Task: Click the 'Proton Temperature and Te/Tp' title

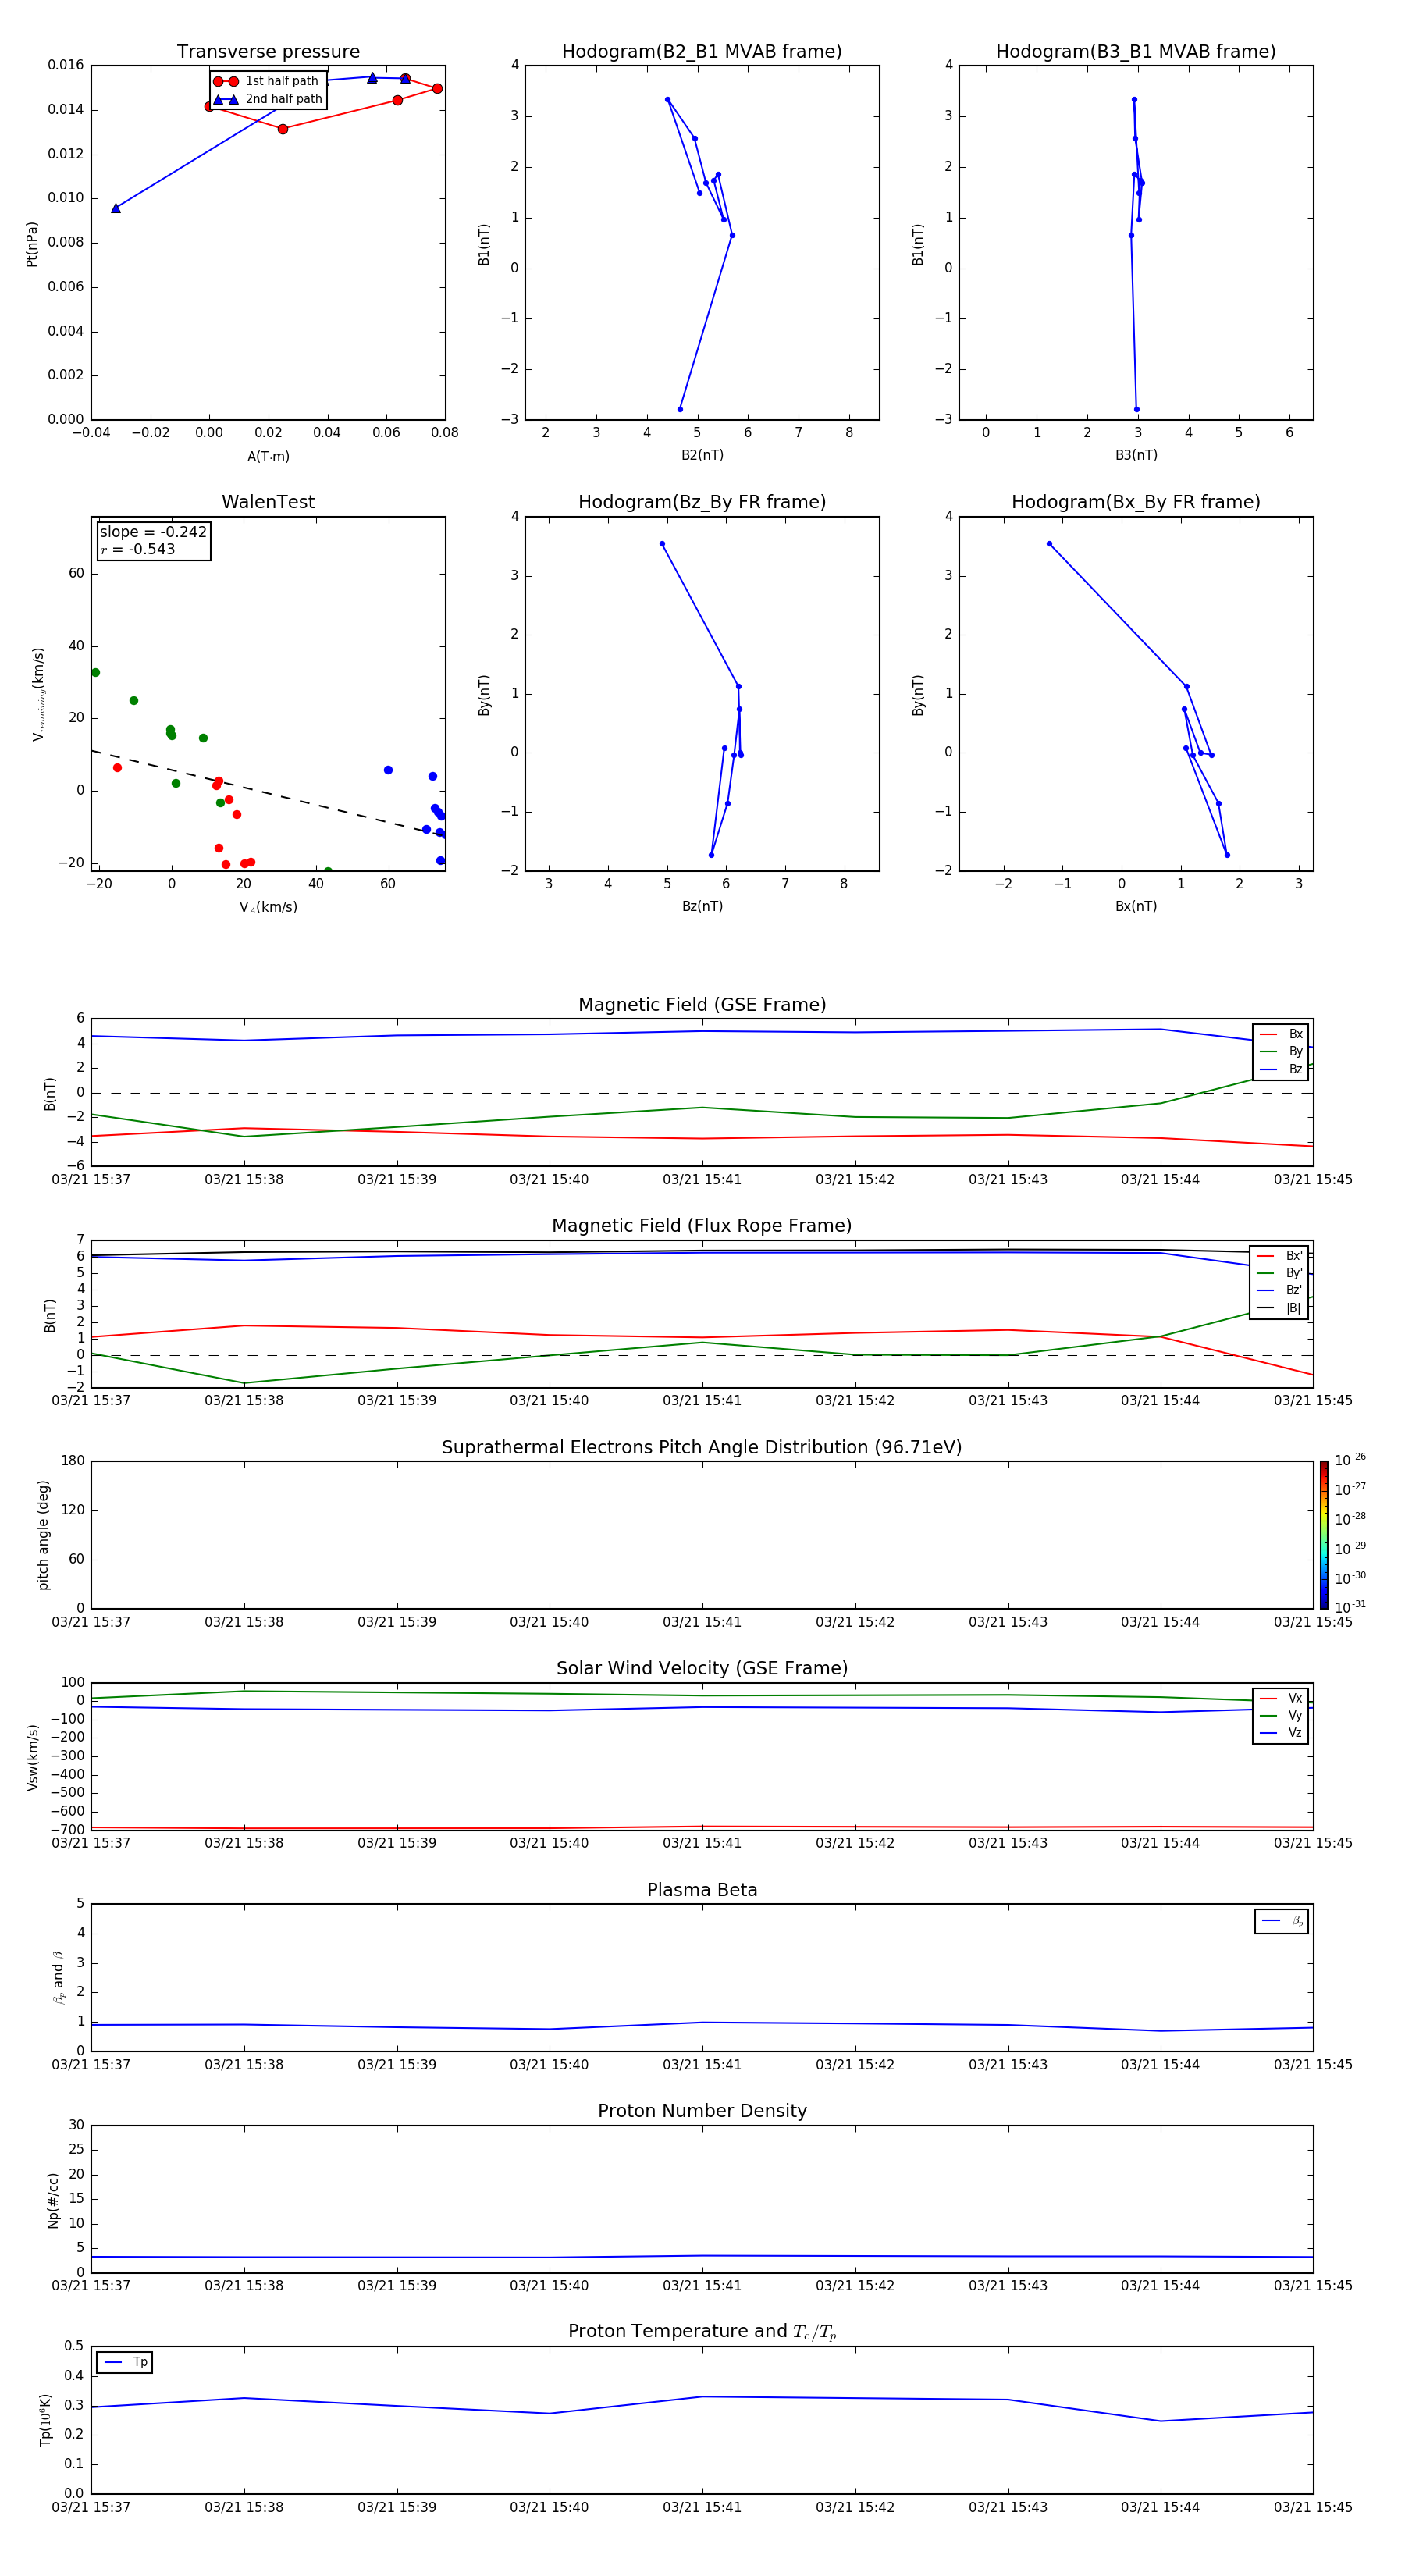Action: (702, 2332)
